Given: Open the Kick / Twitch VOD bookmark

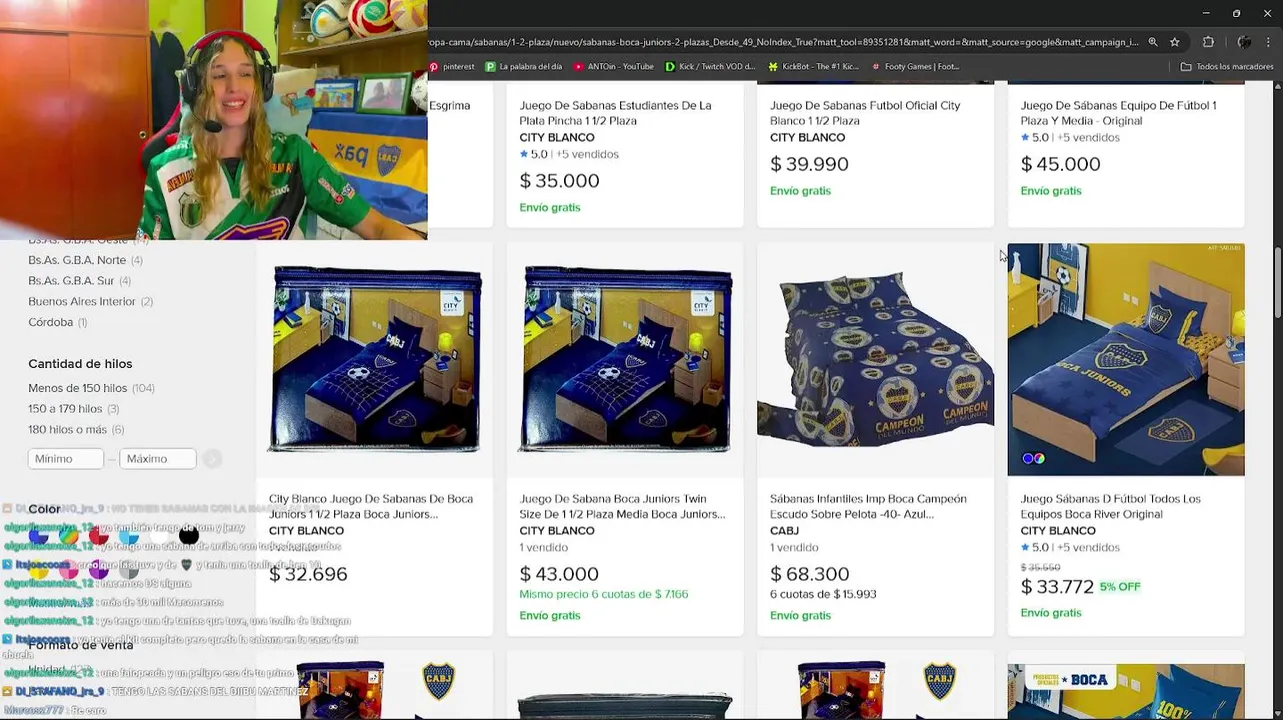Looking at the screenshot, I should click(710, 67).
